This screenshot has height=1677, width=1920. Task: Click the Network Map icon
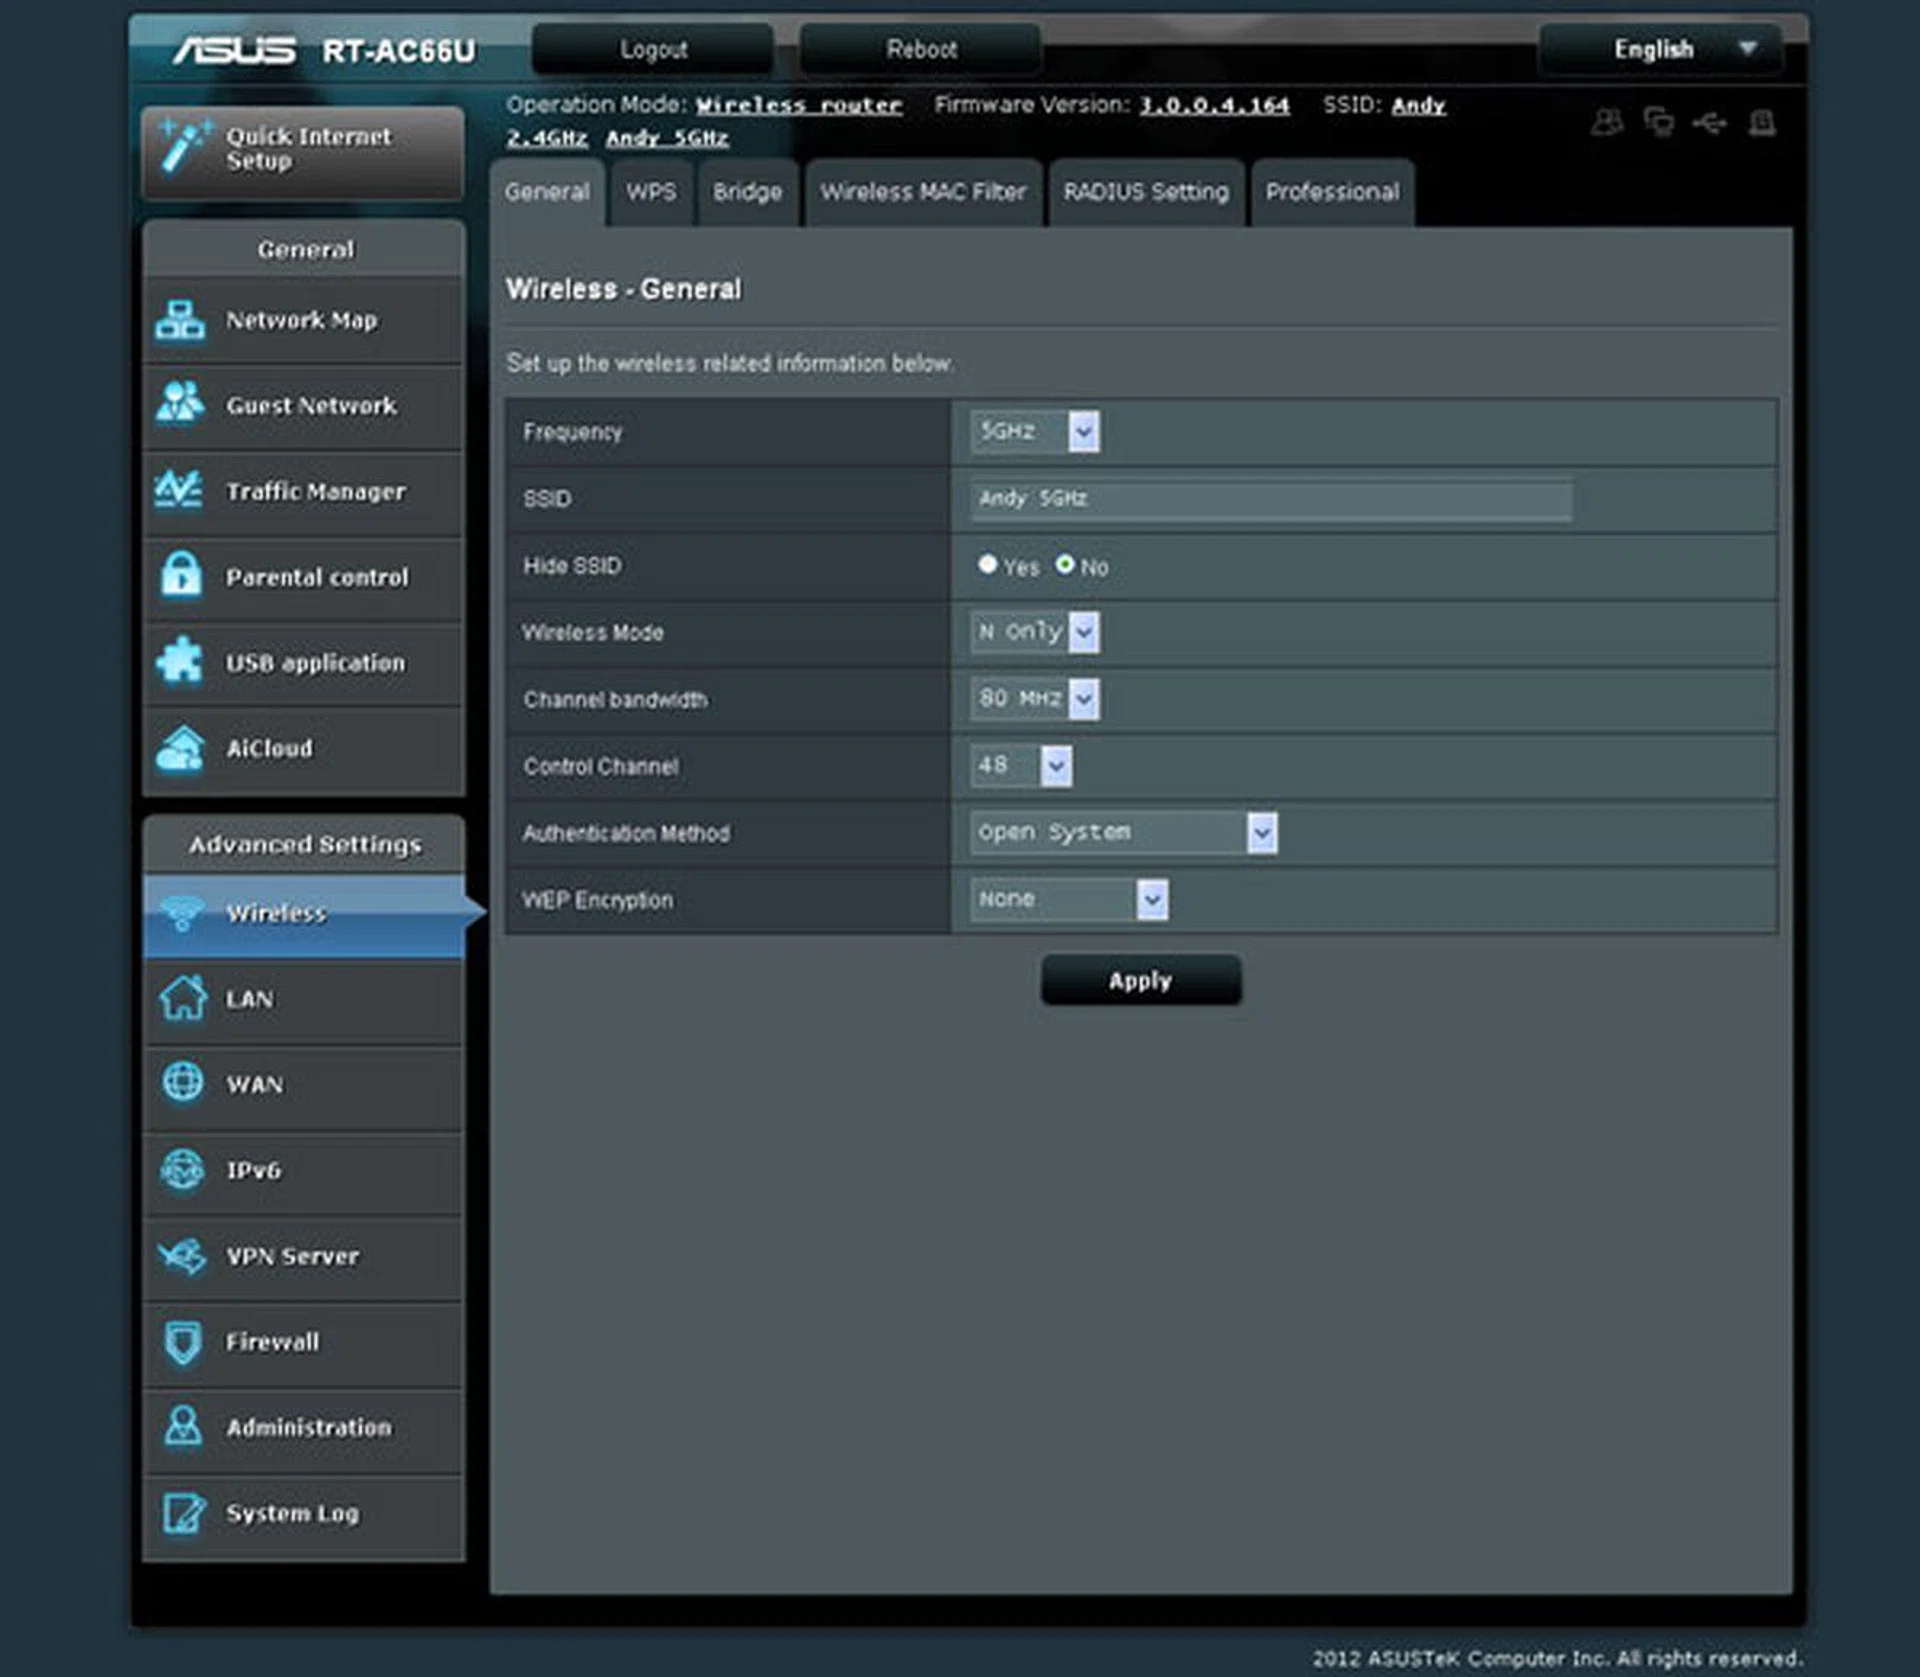tap(180, 320)
